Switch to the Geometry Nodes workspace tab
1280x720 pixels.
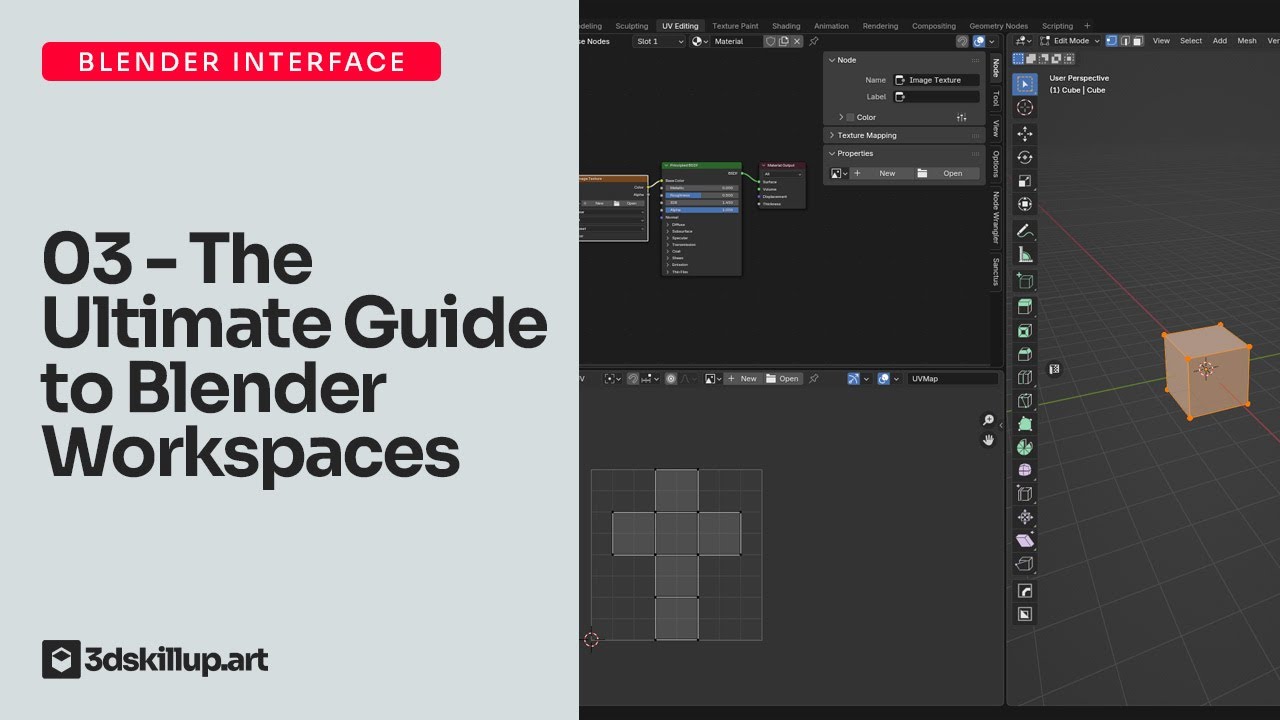point(998,26)
